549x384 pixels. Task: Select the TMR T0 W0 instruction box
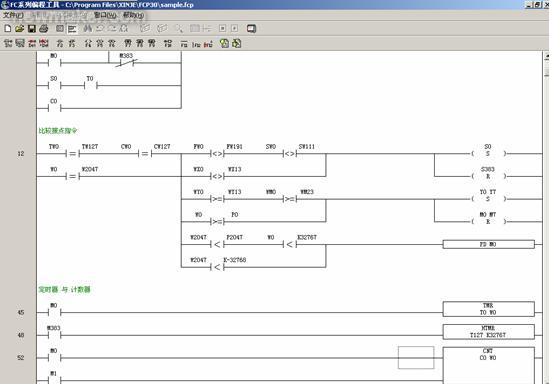488,309
